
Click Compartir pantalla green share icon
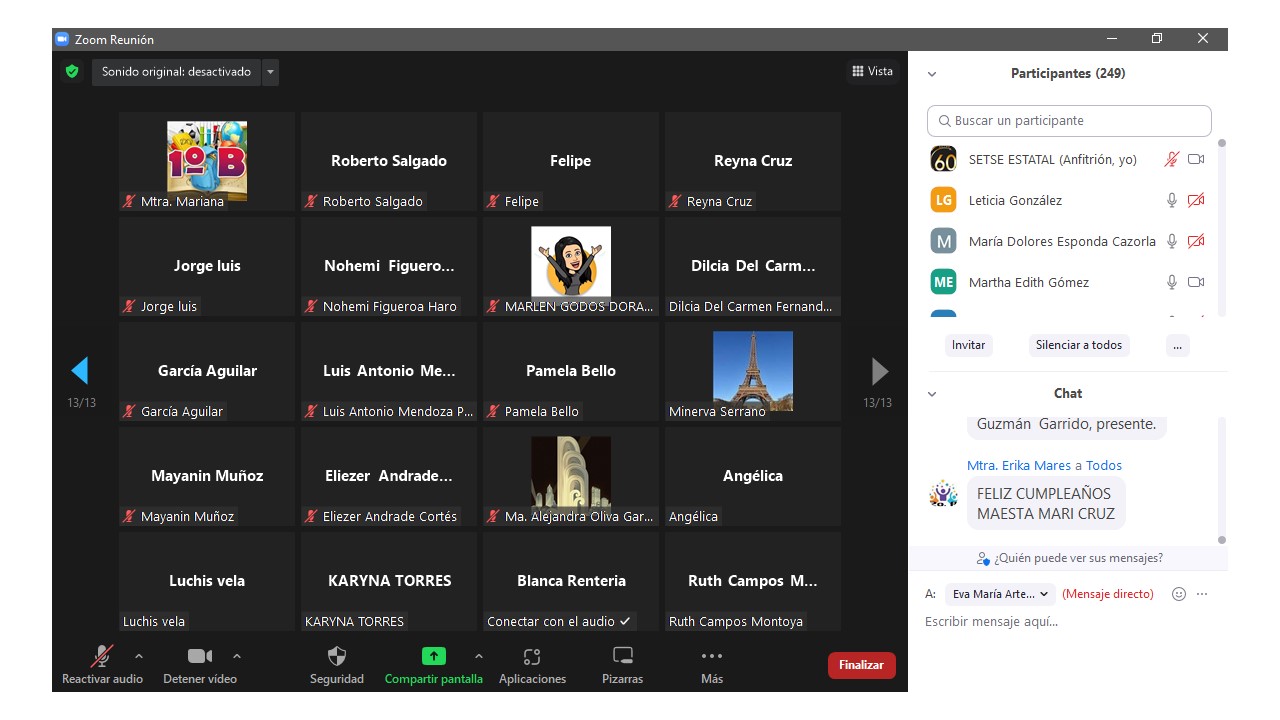(x=433, y=656)
